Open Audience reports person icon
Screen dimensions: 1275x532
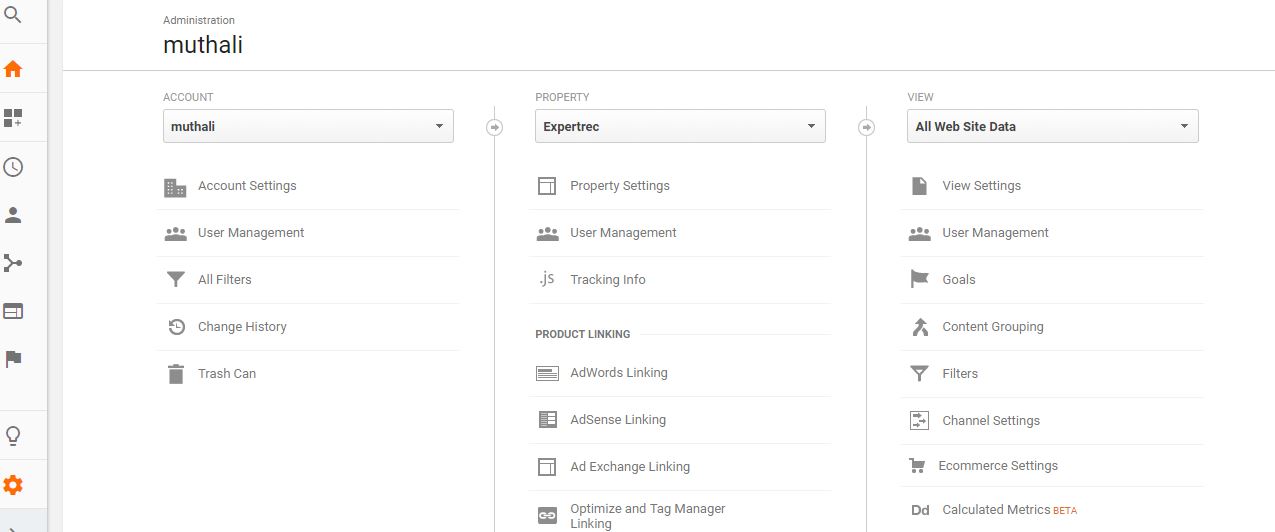13,215
